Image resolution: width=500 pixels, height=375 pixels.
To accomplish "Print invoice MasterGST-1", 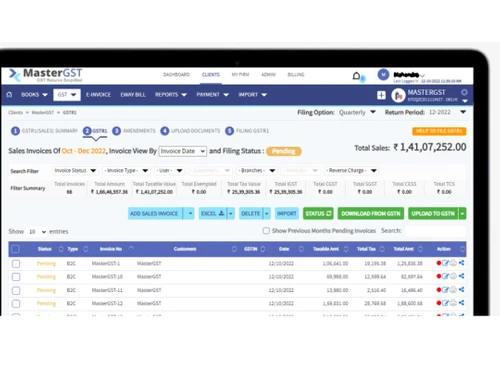I will [x=453, y=263].
